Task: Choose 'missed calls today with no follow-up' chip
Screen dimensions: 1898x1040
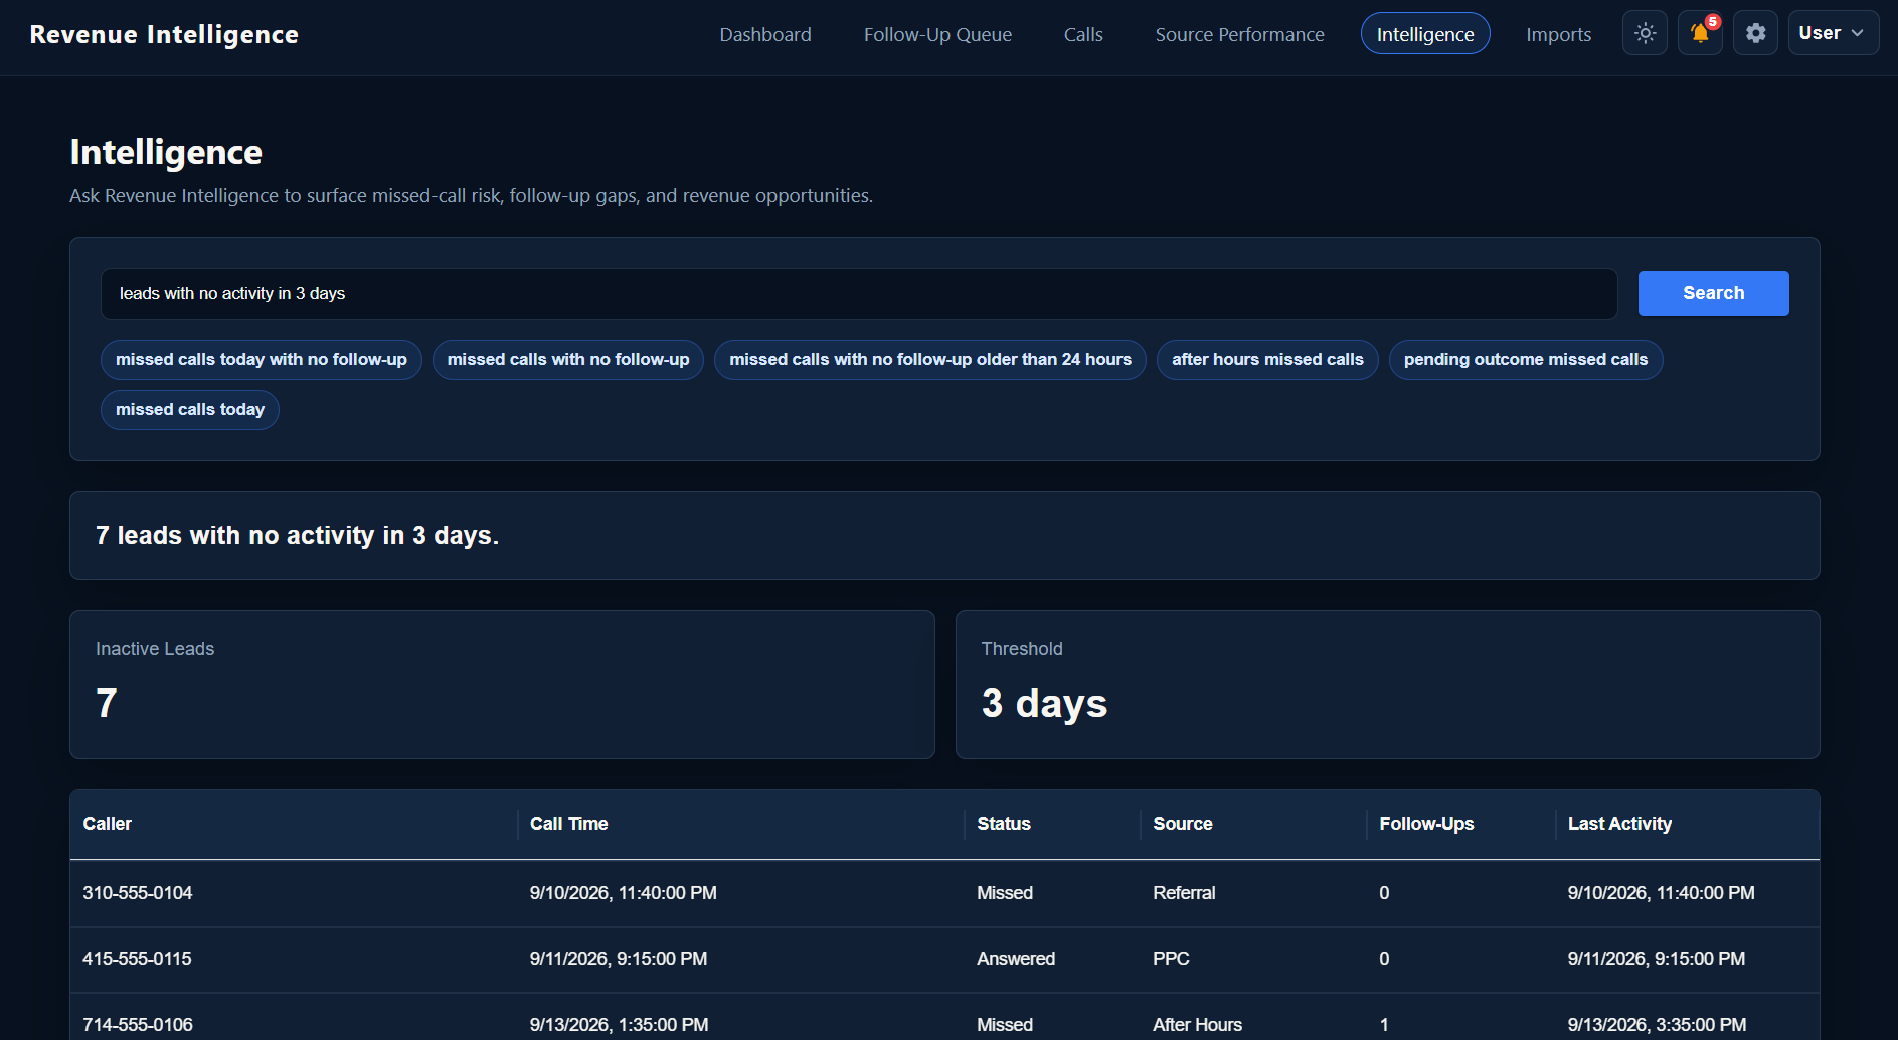Action: pyautogui.click(x=261, y=360)
